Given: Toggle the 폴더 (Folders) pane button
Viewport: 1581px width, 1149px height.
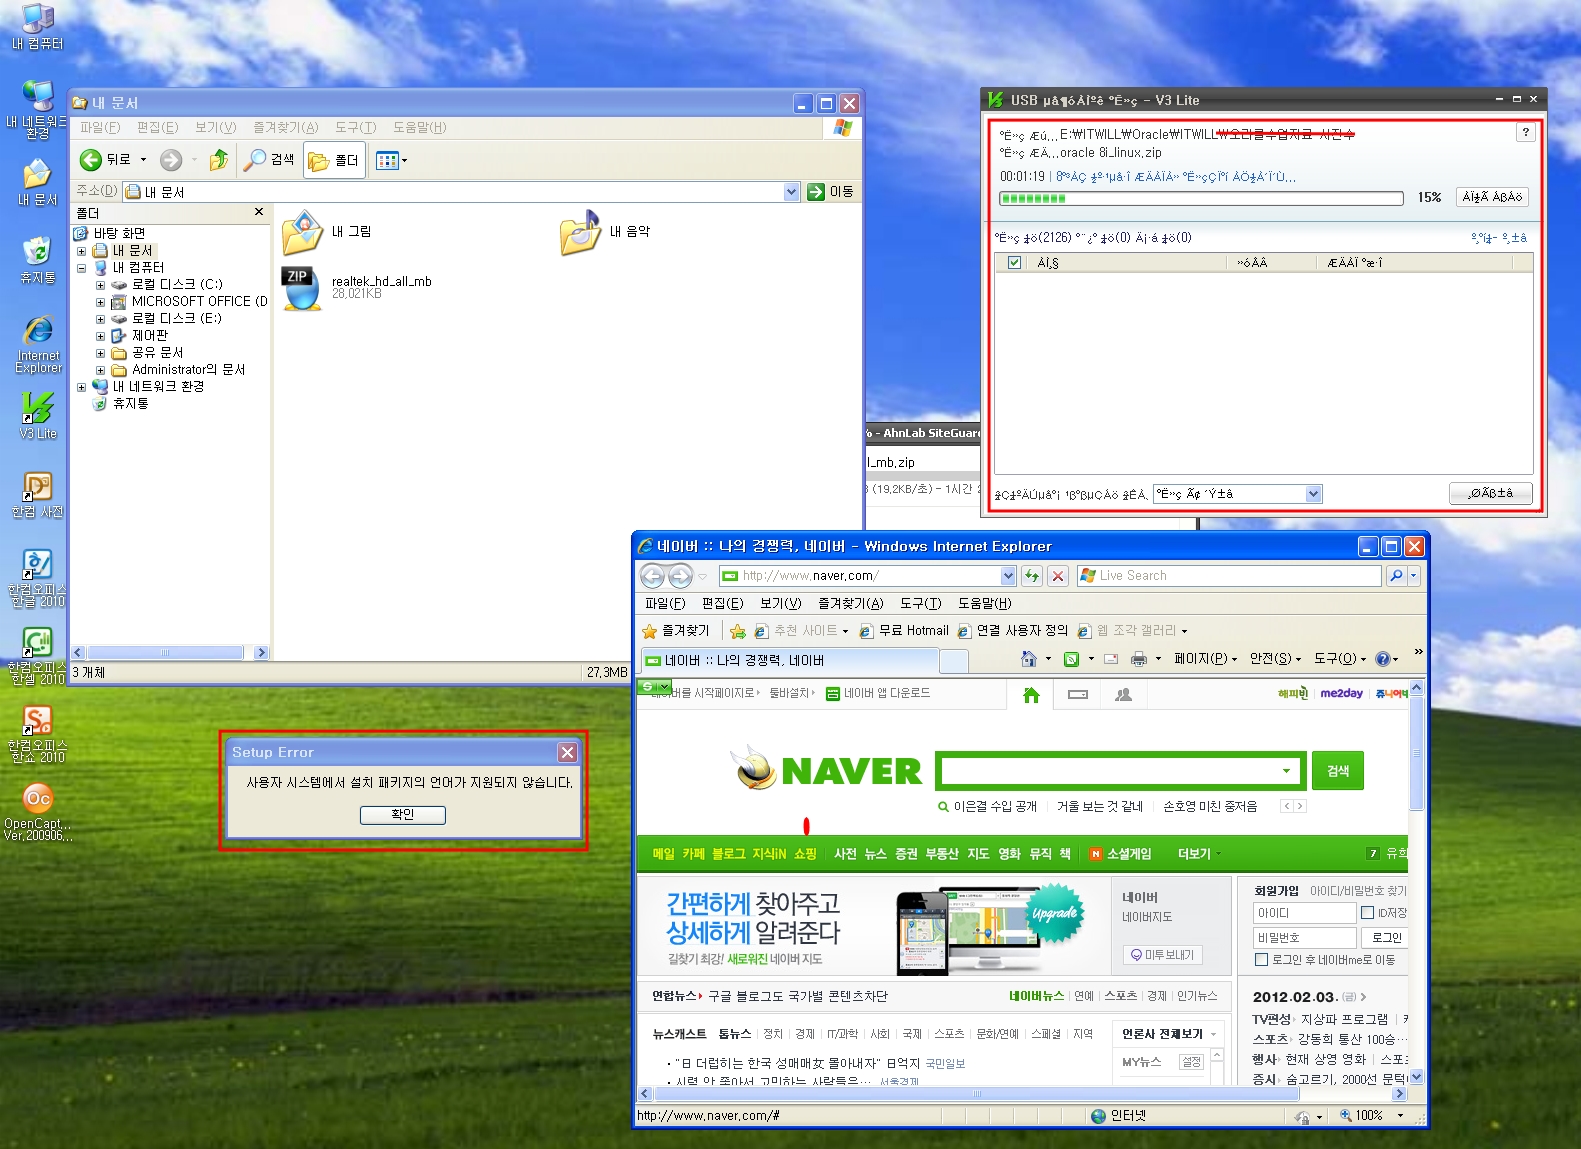Looking at the screenshot, I should (x=334, y=160).
